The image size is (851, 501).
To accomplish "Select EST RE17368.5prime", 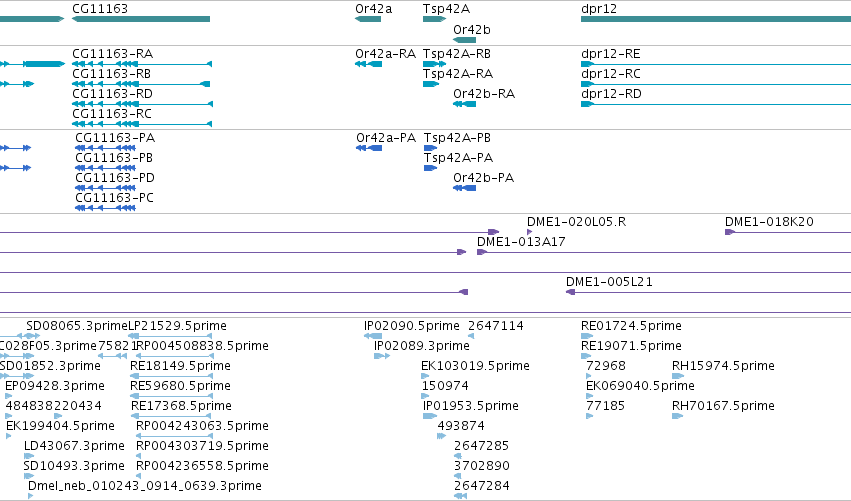I will 181,407.
